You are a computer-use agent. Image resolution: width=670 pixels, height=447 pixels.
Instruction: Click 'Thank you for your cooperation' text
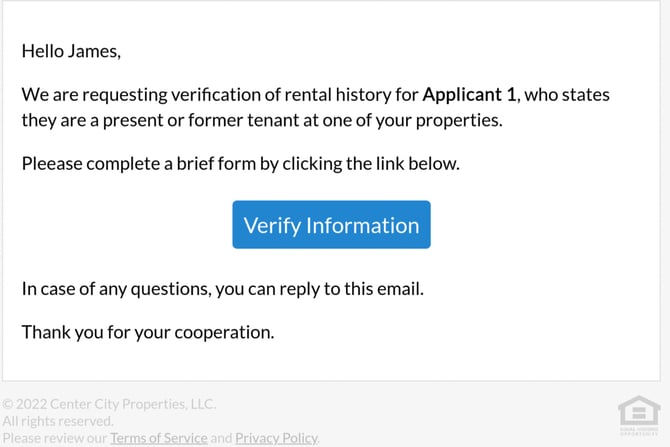click(x=147, y=332)
